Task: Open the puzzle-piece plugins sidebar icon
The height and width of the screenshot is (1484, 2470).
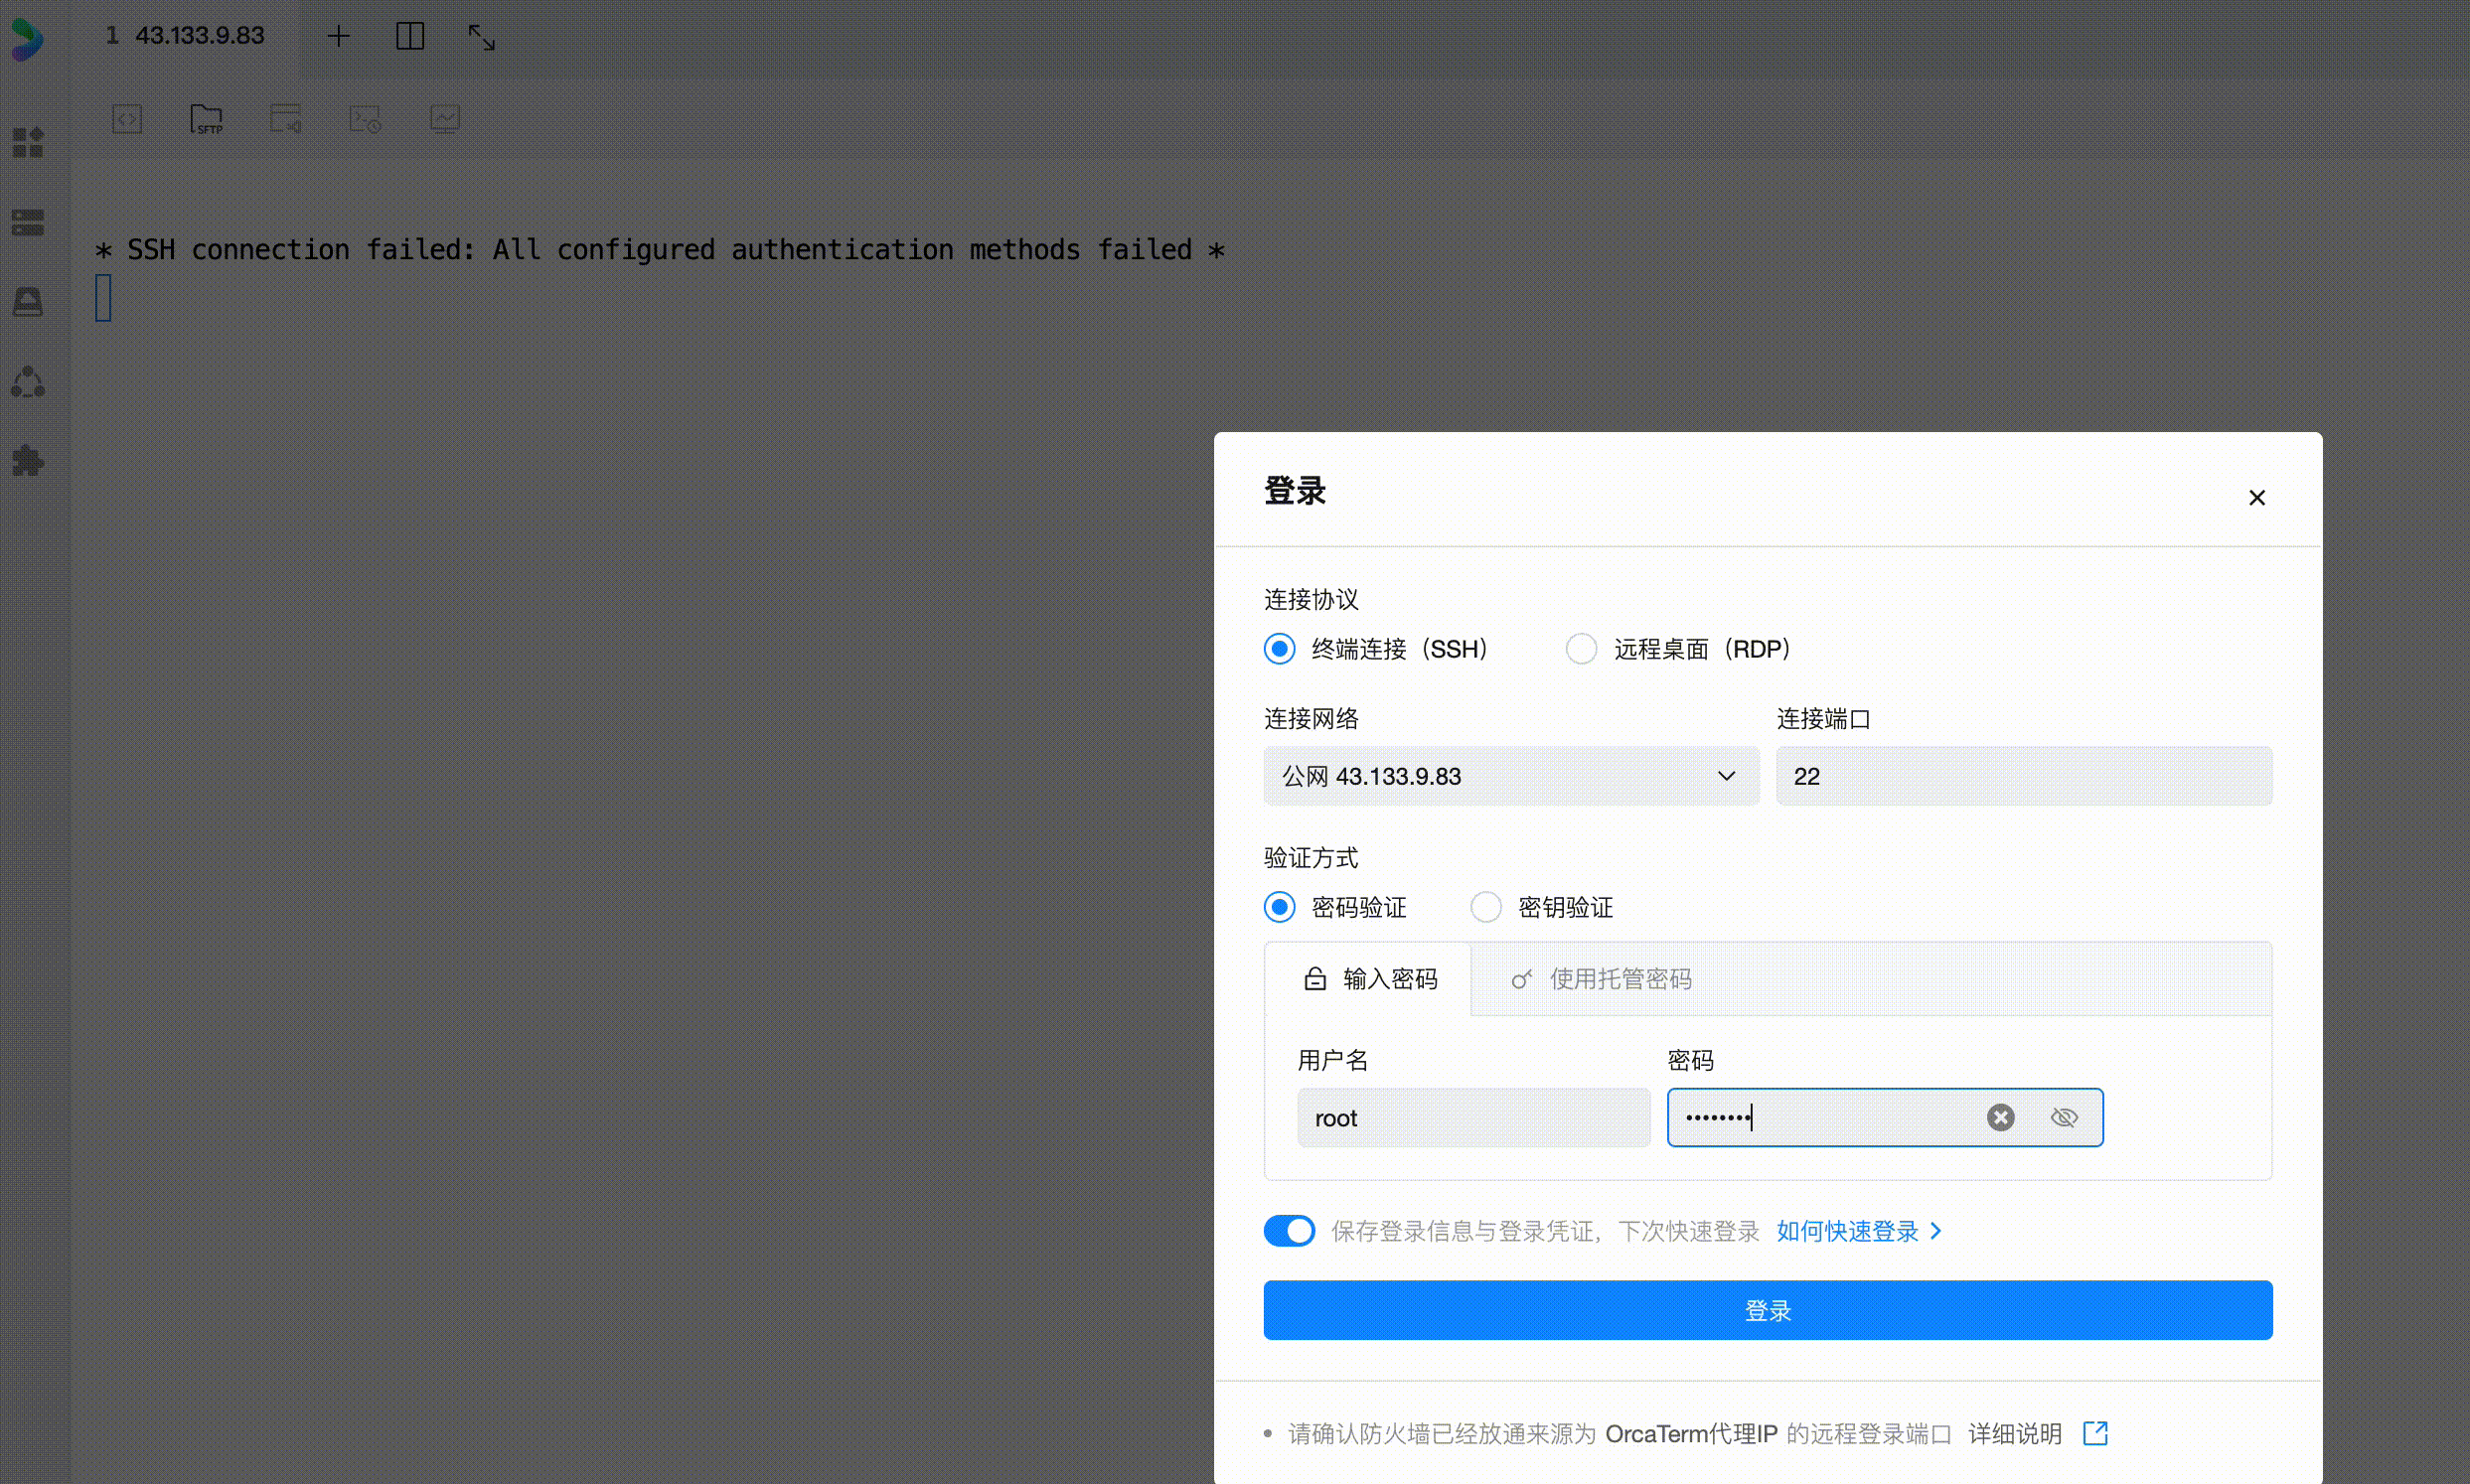Action: (28, 461)
